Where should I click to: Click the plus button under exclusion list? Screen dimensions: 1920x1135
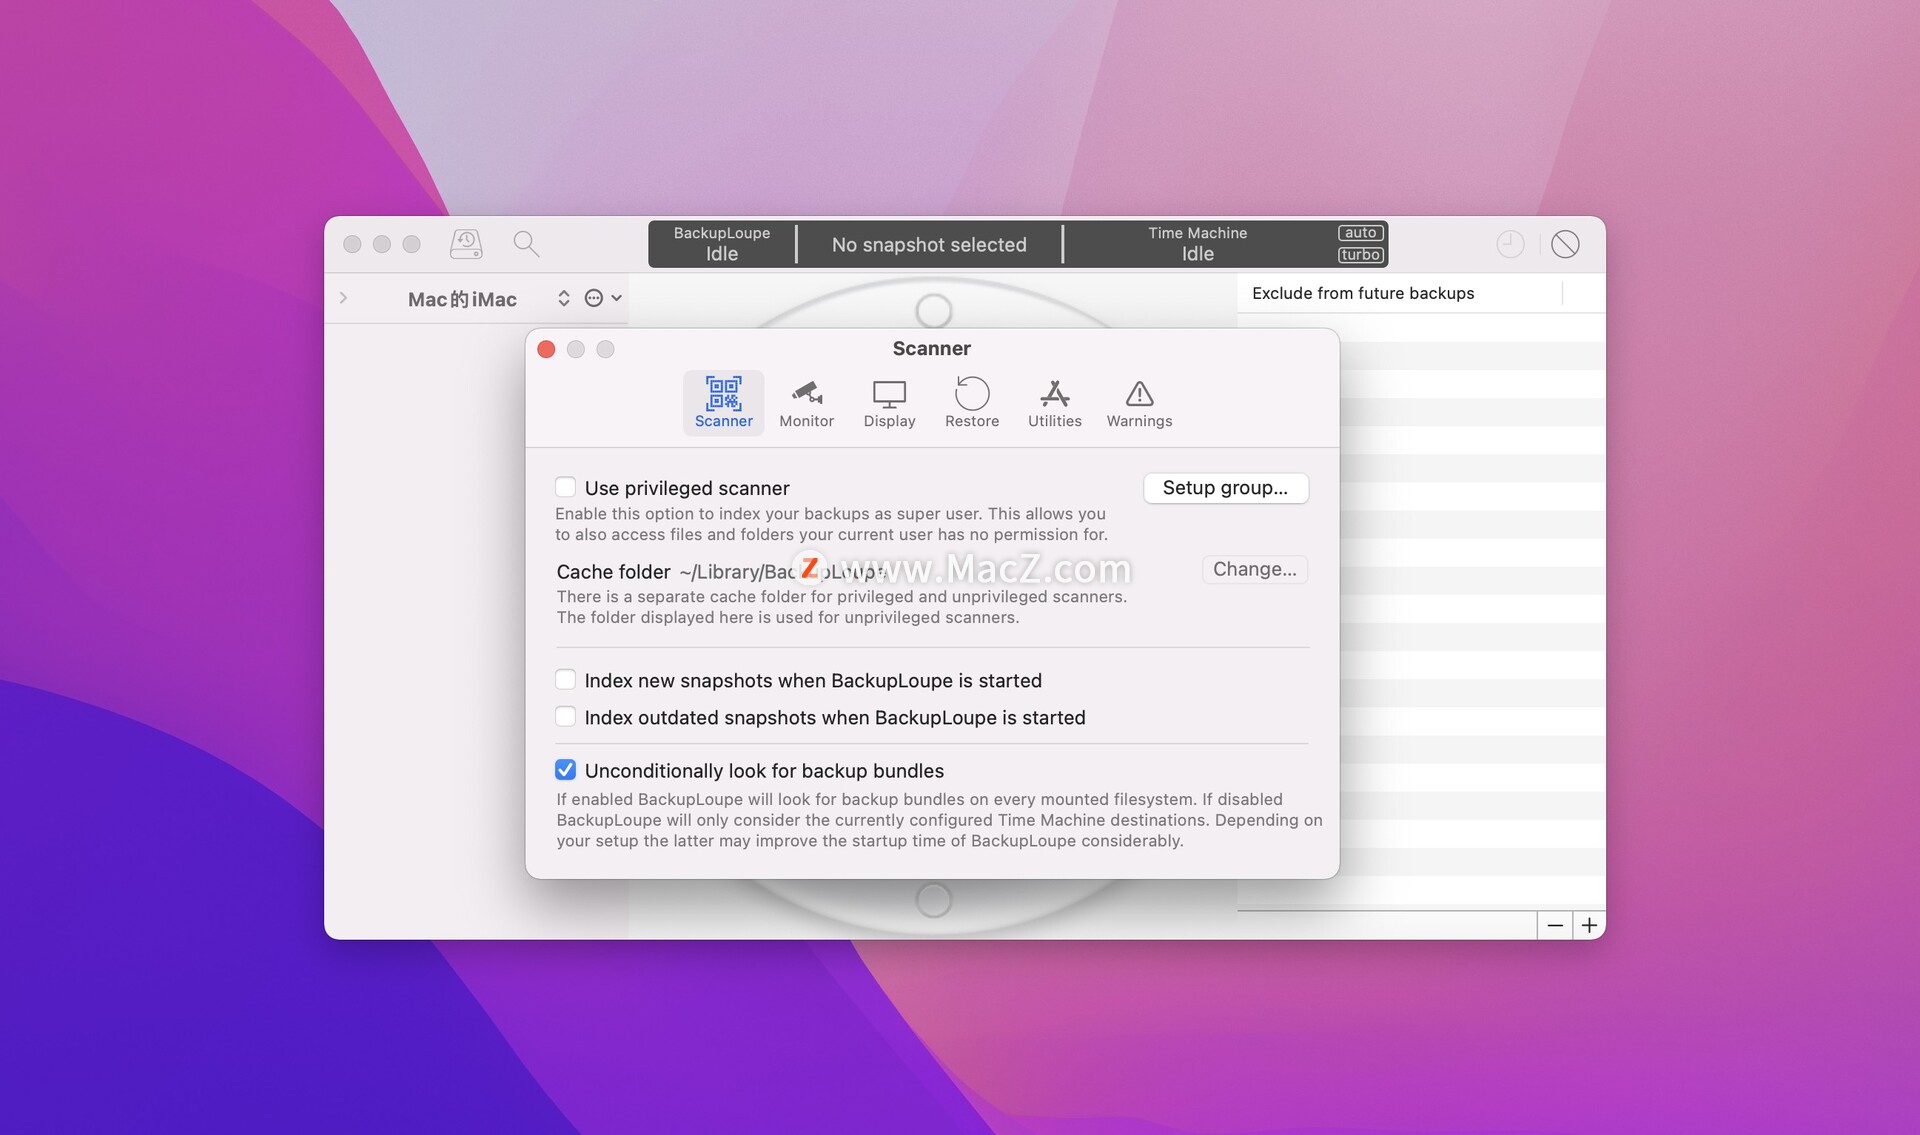(1589, 925)
